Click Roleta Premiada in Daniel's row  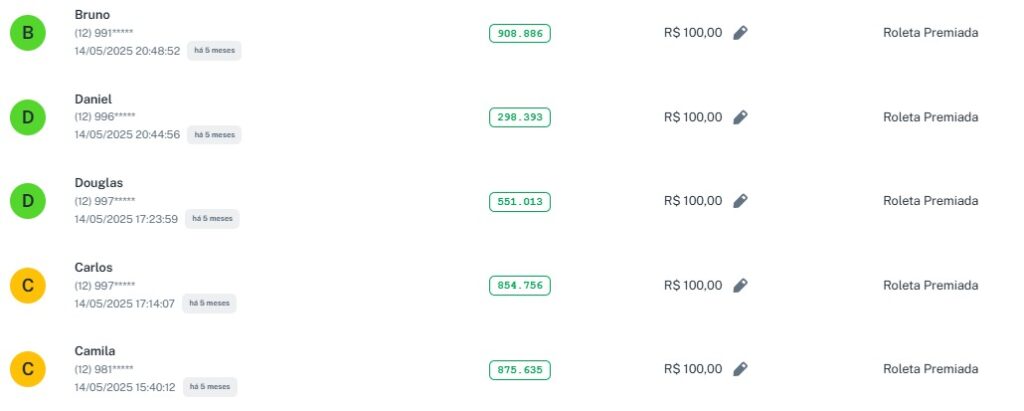[x=930, y=117]
